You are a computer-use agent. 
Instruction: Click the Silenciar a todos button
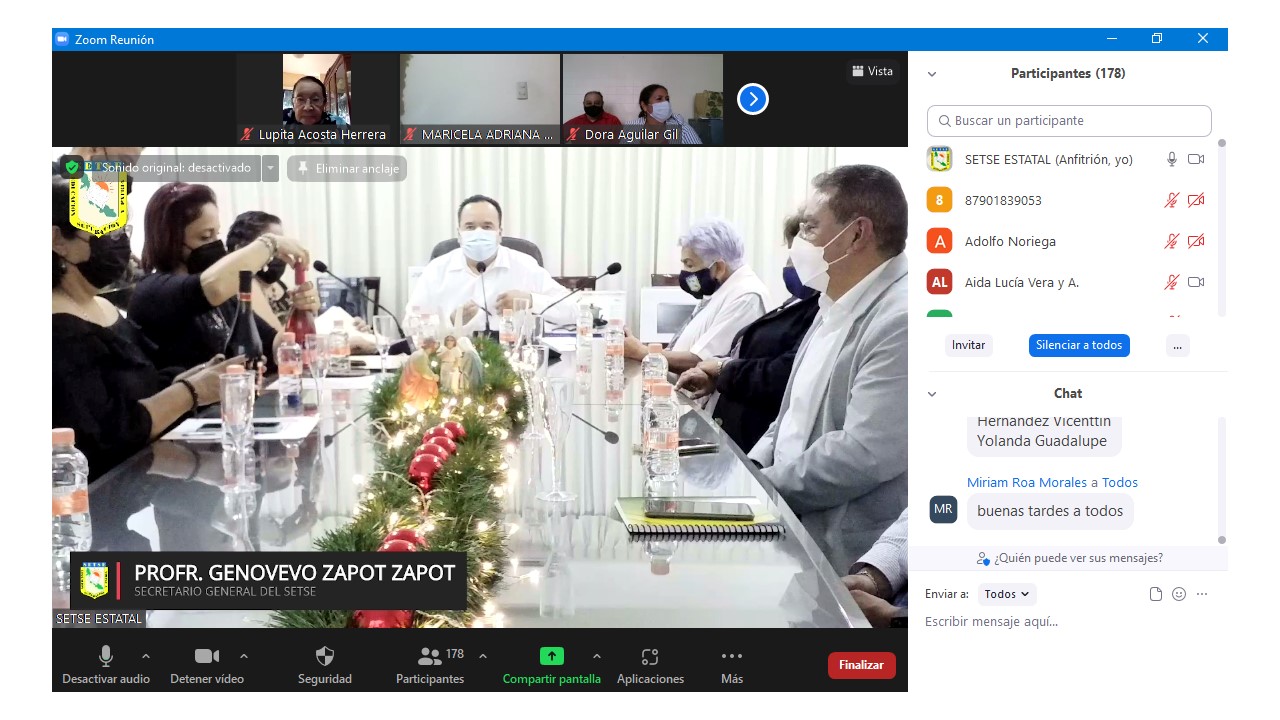(x=1079, y=345)
